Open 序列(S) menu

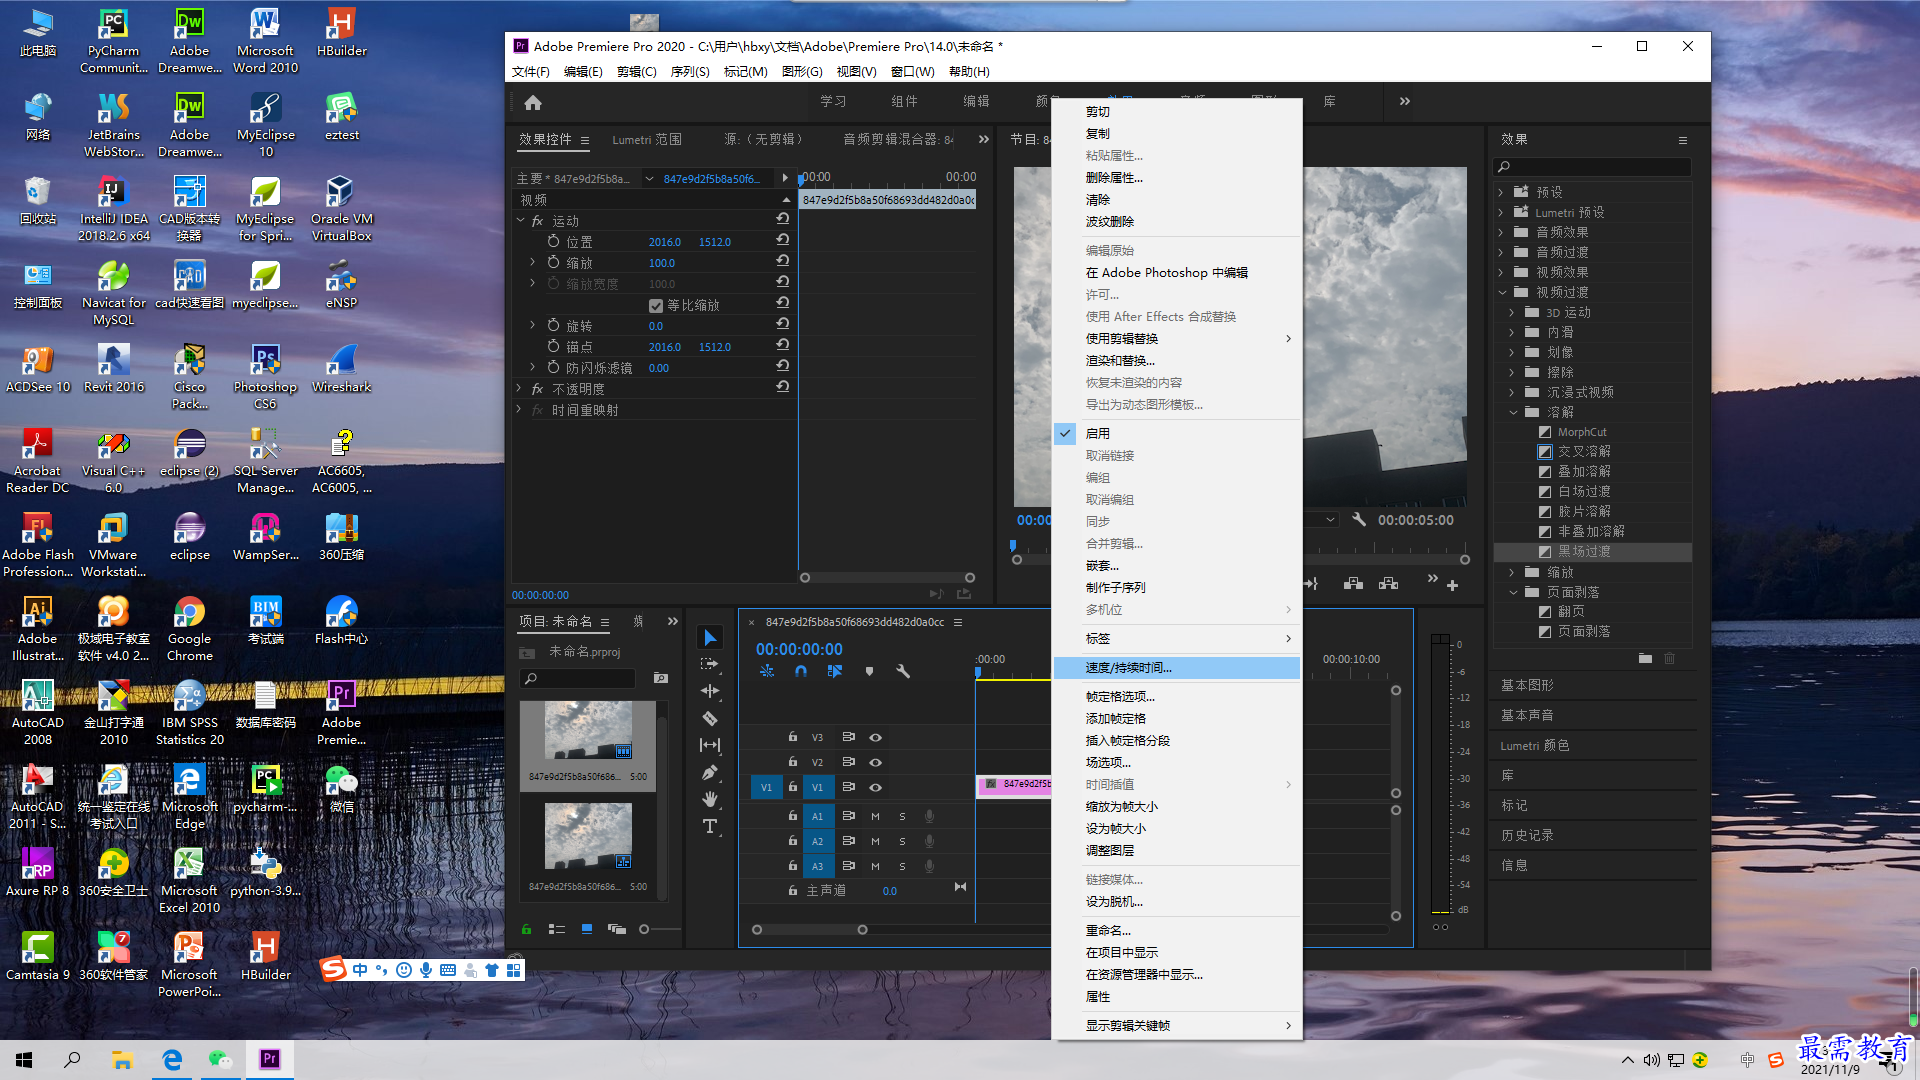pyautogui.click(x=690, y=71)
